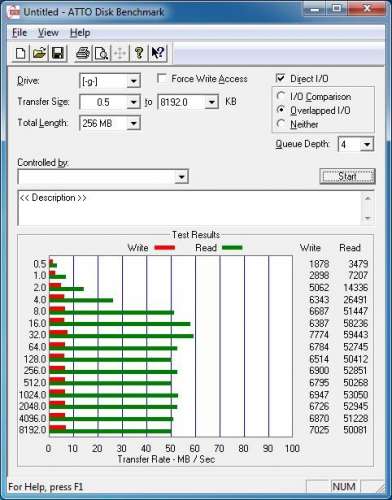Open the File menu
This screenshot has width=392, height=500.
point(19,33)
